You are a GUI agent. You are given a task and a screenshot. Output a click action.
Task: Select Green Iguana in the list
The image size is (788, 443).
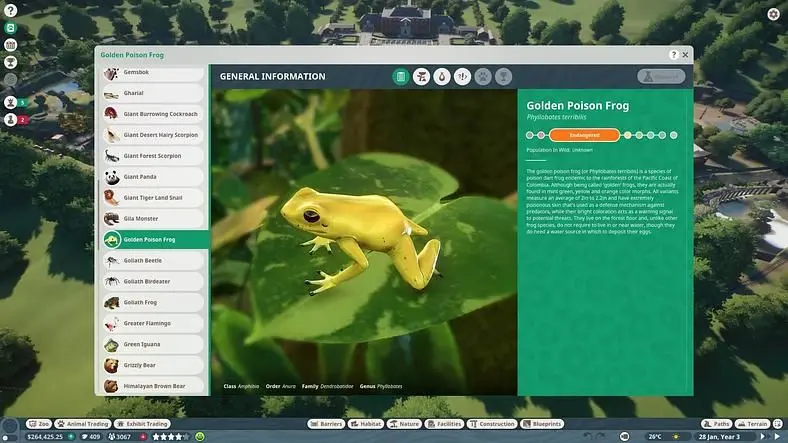(153, 345)
